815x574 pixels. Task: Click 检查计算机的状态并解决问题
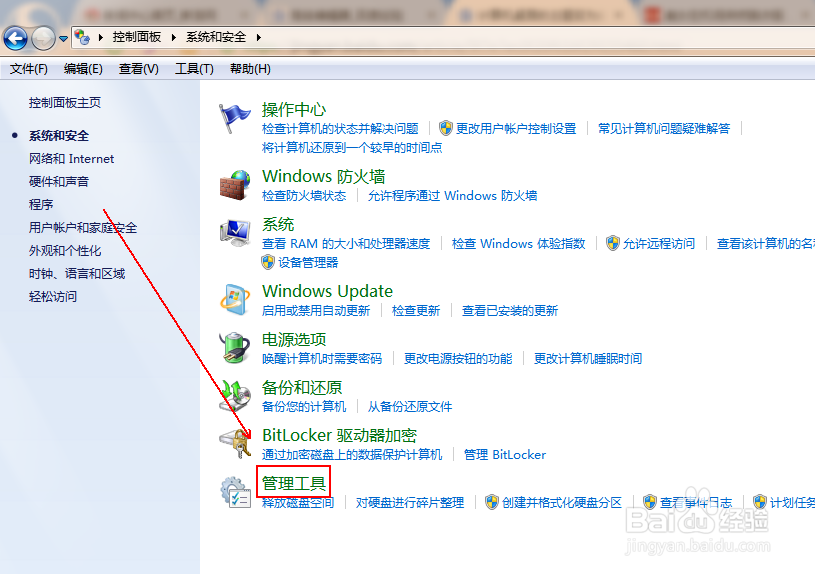[340, 128]
